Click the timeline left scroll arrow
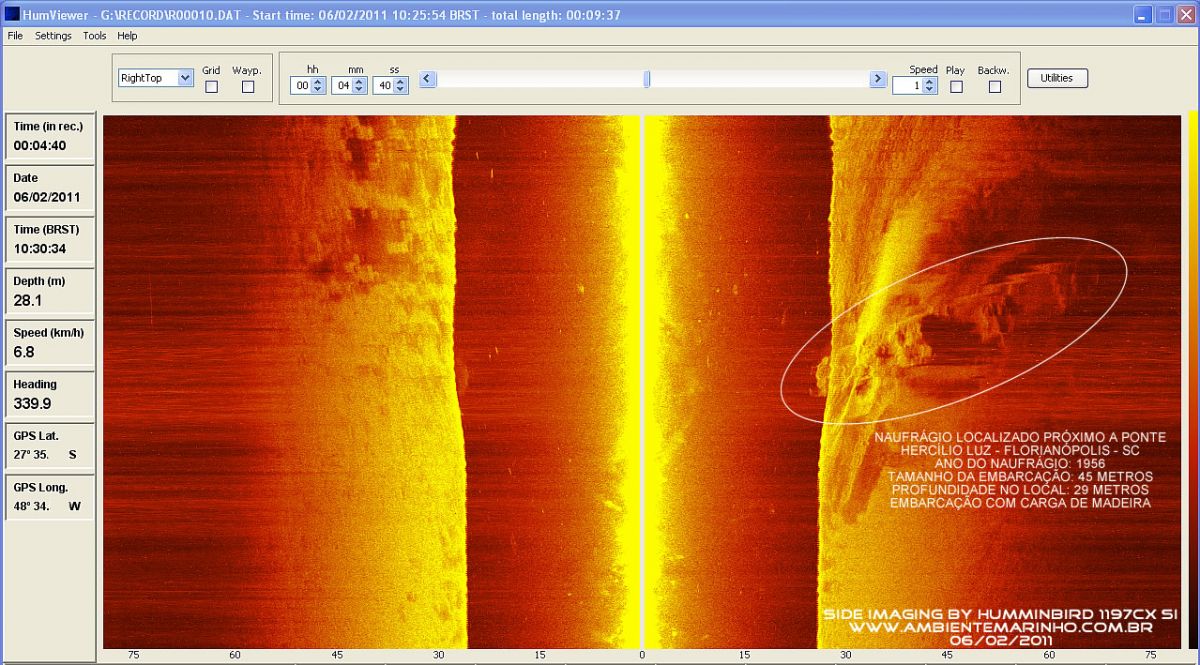 427,79
